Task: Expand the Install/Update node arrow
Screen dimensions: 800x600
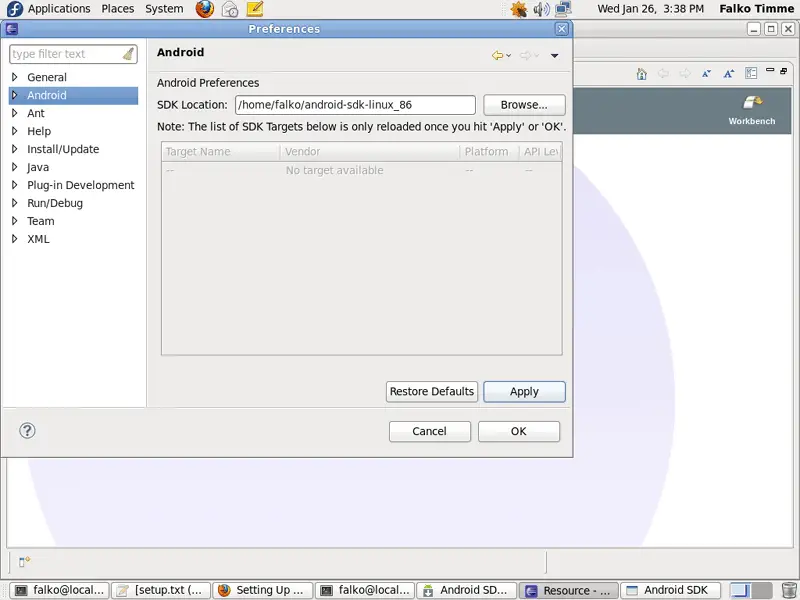Action: pyautogui.click(x=15, y=149)
